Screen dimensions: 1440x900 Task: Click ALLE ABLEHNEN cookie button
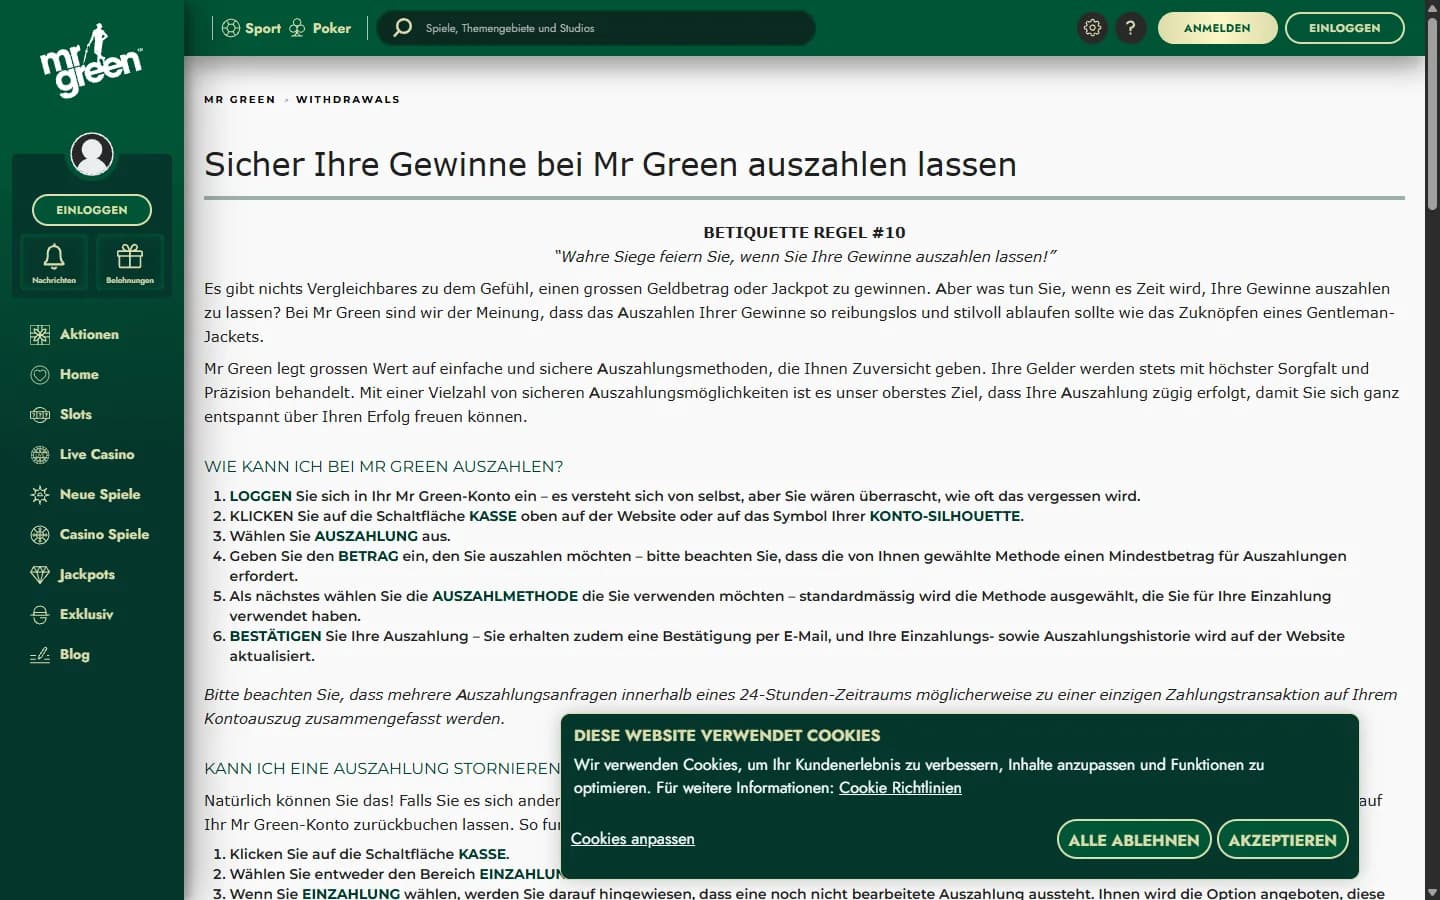click(1134, 840)
